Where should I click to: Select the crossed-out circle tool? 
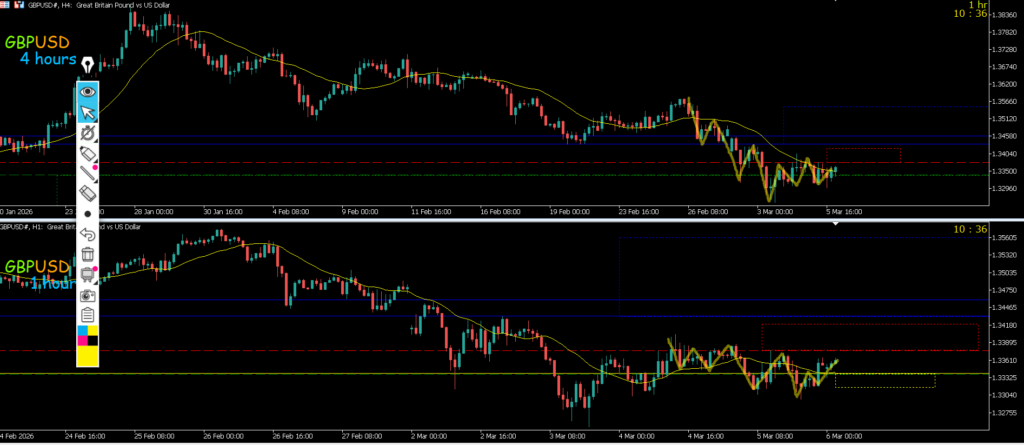click(88, 132)
